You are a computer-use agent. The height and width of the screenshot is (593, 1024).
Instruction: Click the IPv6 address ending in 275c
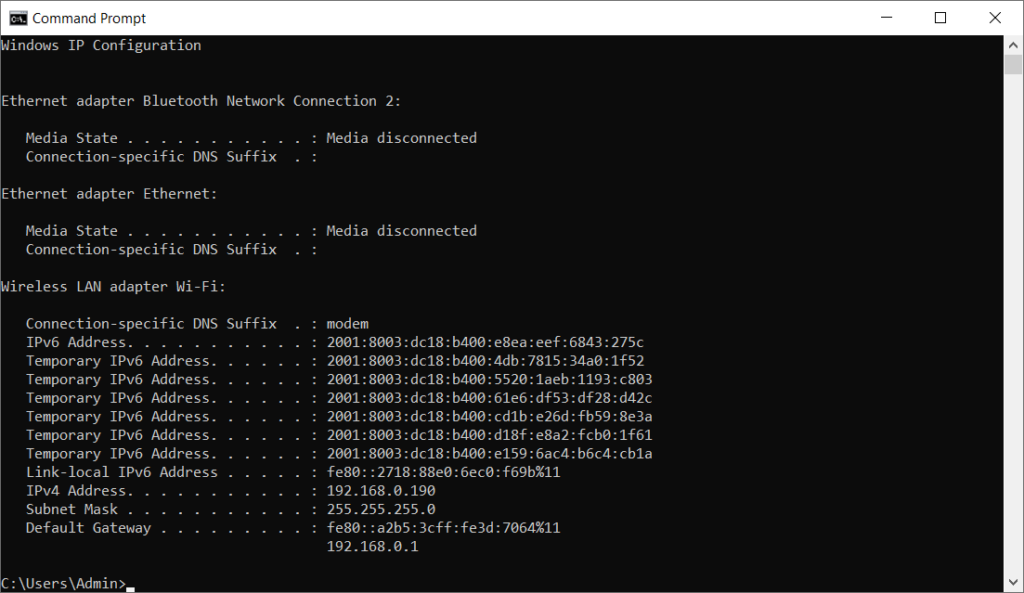coord(485,342)
